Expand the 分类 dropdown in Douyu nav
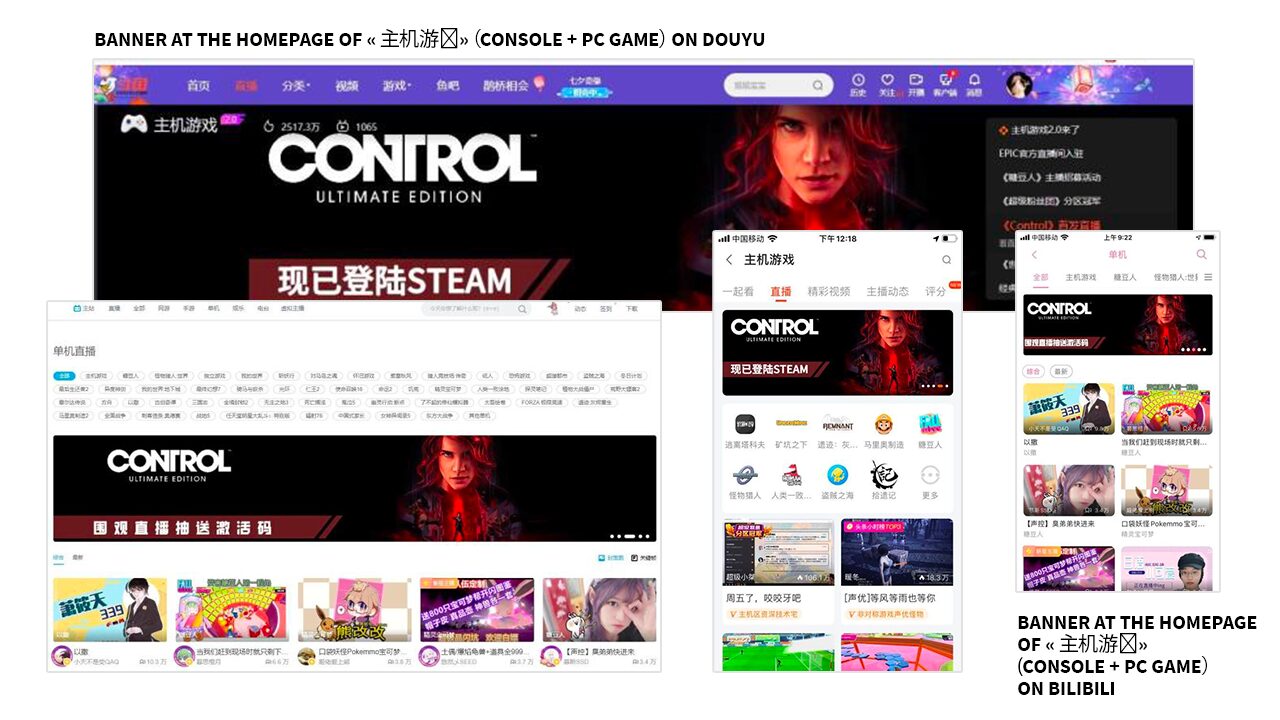1280x720 pixels. coord(295,86)
